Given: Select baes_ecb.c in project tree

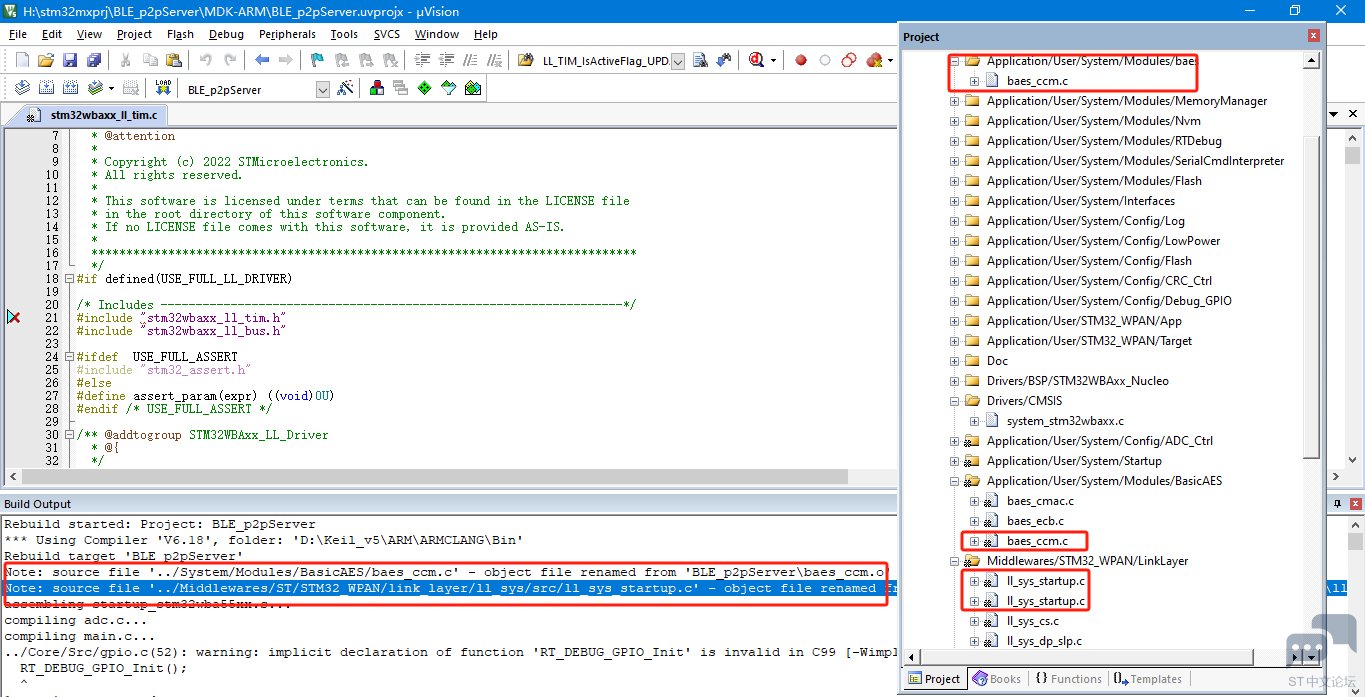Looking at the screenshot, I should click(1035, 521).
